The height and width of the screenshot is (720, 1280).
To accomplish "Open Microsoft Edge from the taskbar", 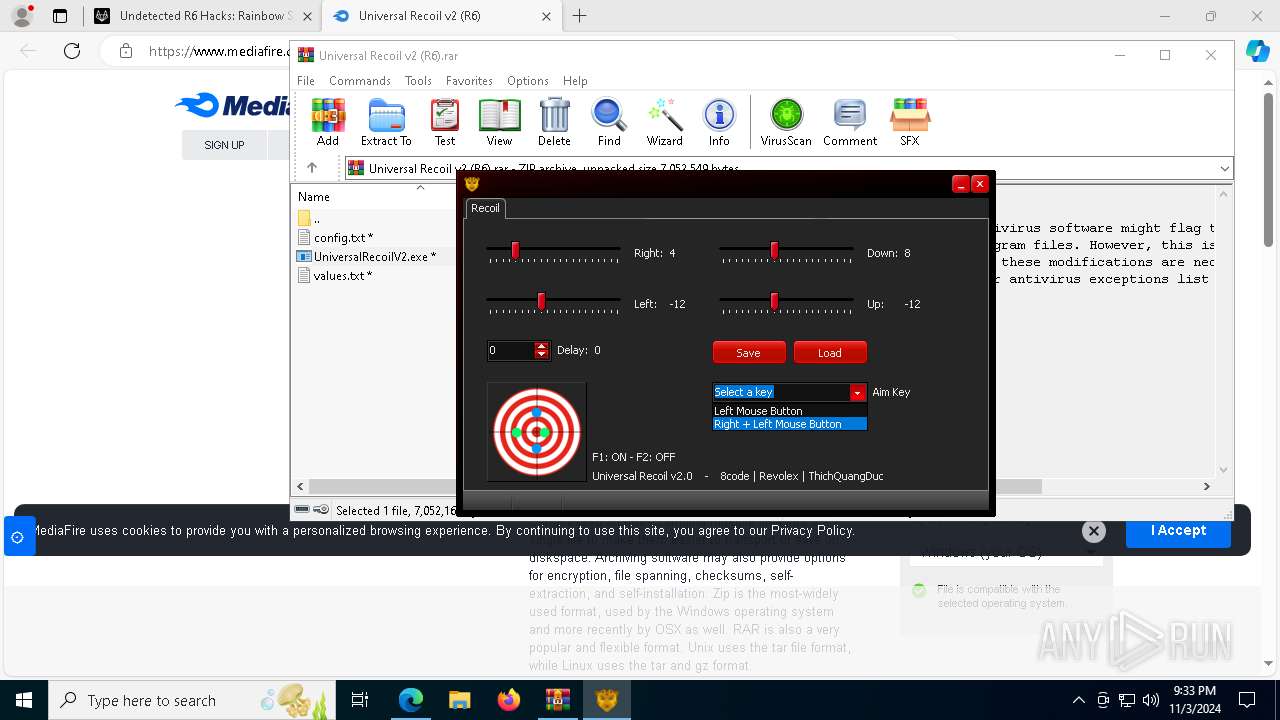I will click(x=411, y=701).
